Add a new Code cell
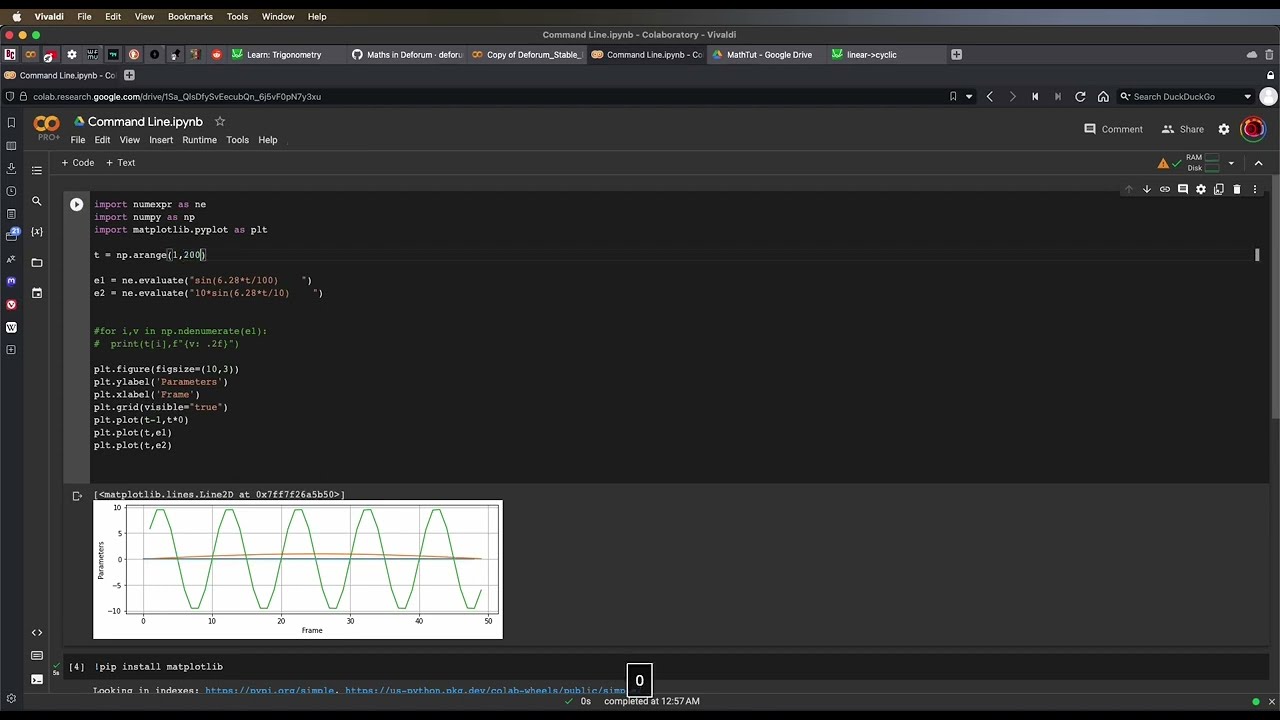This screenshot has height=720, width=1280. pos(78,163)
